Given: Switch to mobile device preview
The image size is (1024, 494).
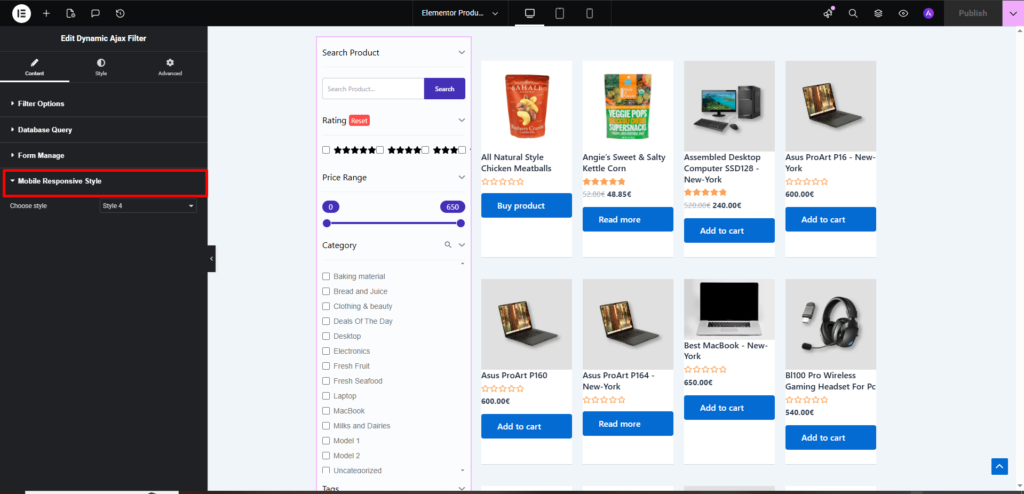Looking at the screenshot, I should pyautogui.click(x=589, y=13).
